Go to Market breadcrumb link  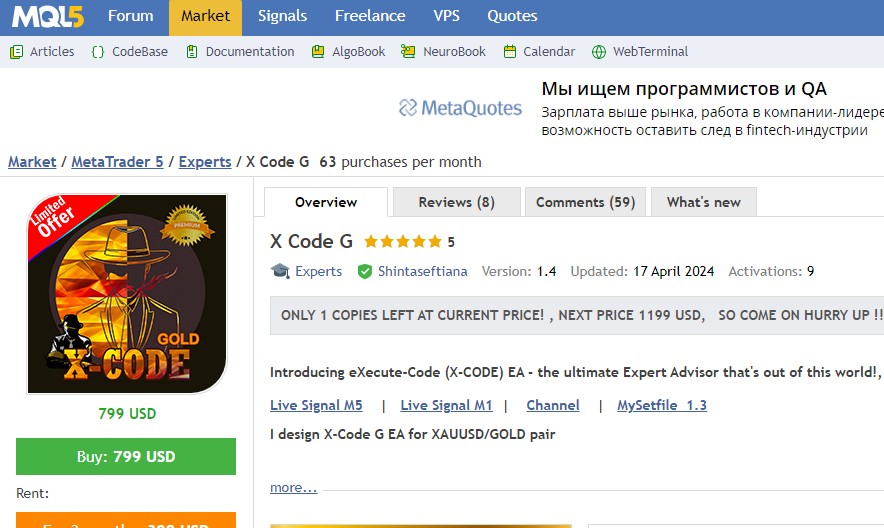(32, 162)
